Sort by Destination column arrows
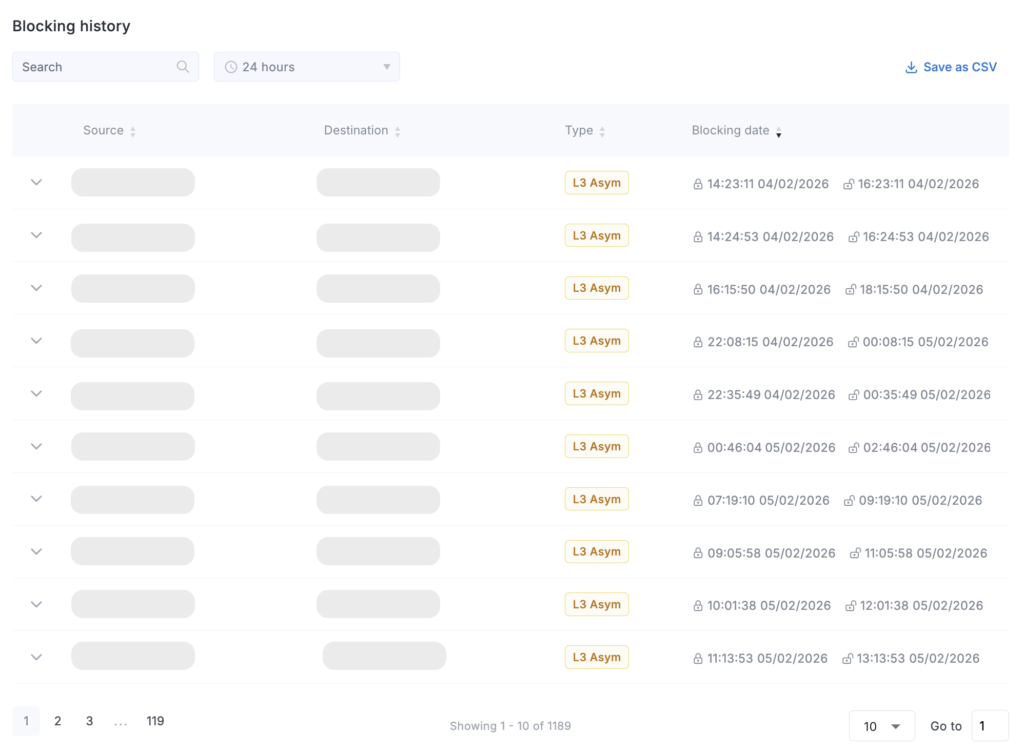 tap(398, 131)
